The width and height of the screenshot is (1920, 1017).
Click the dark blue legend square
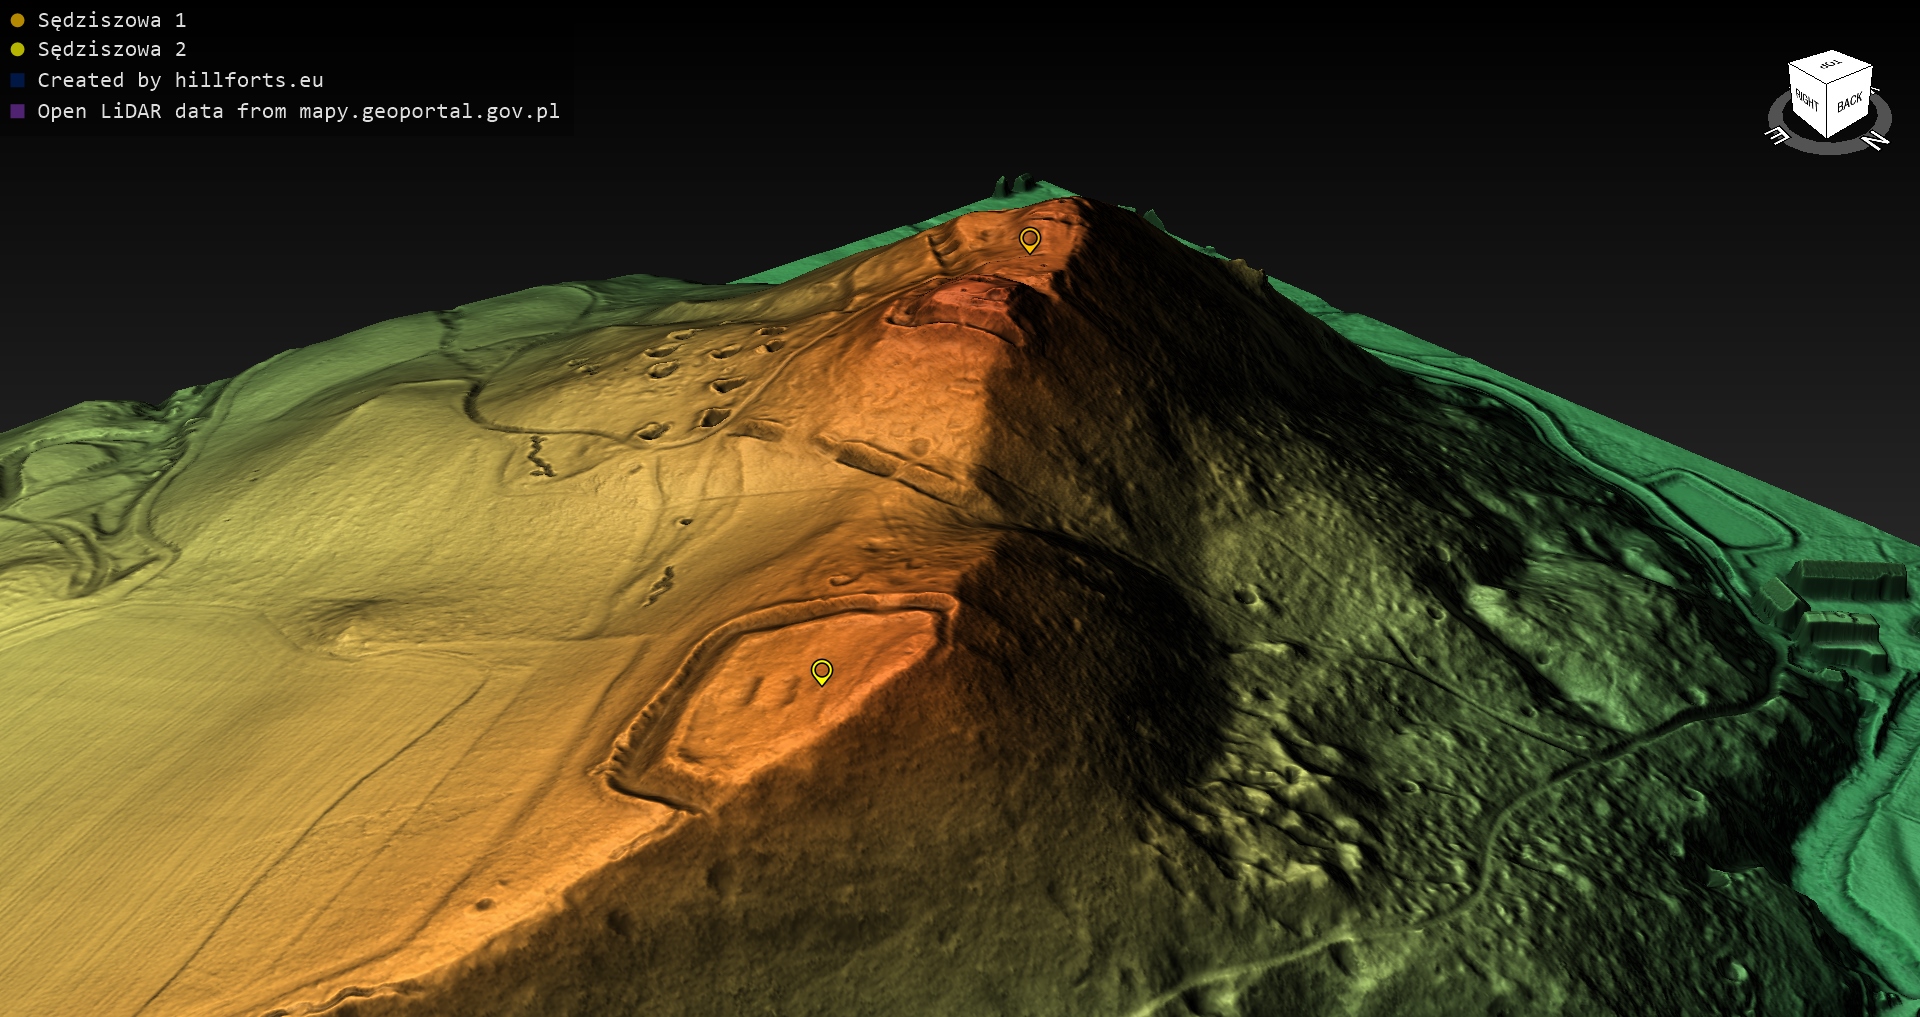point(17,80)
